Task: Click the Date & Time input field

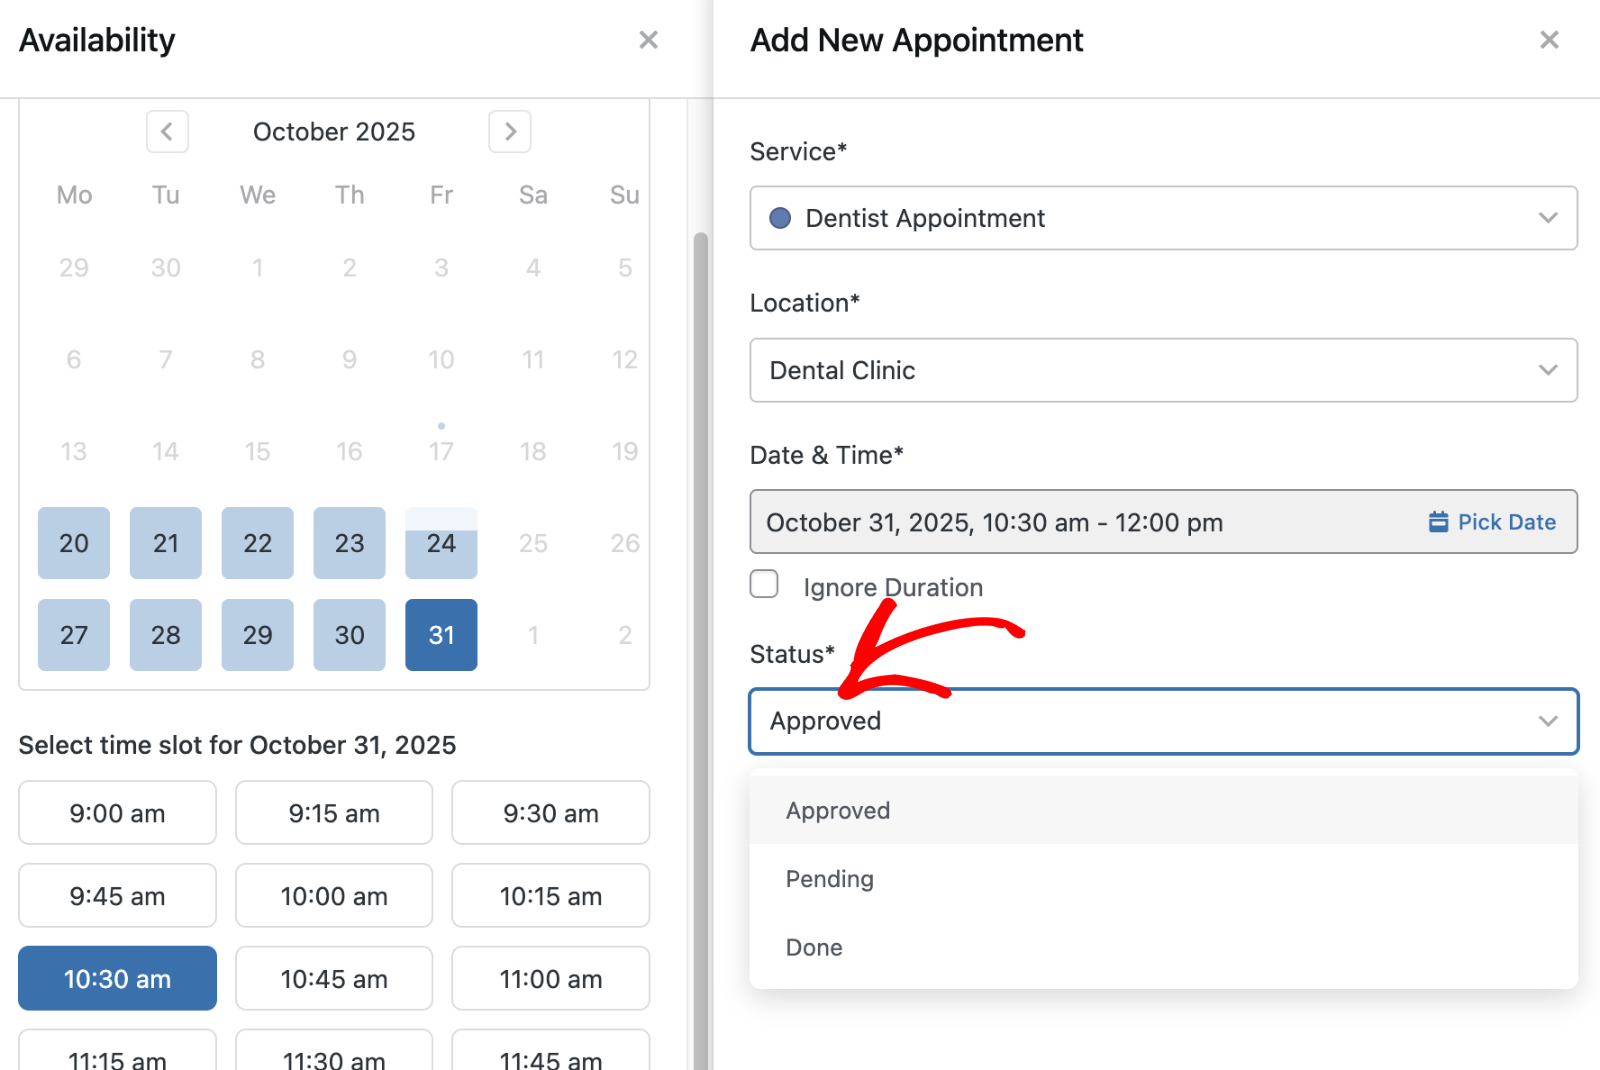Action: tap(1080, 522)
